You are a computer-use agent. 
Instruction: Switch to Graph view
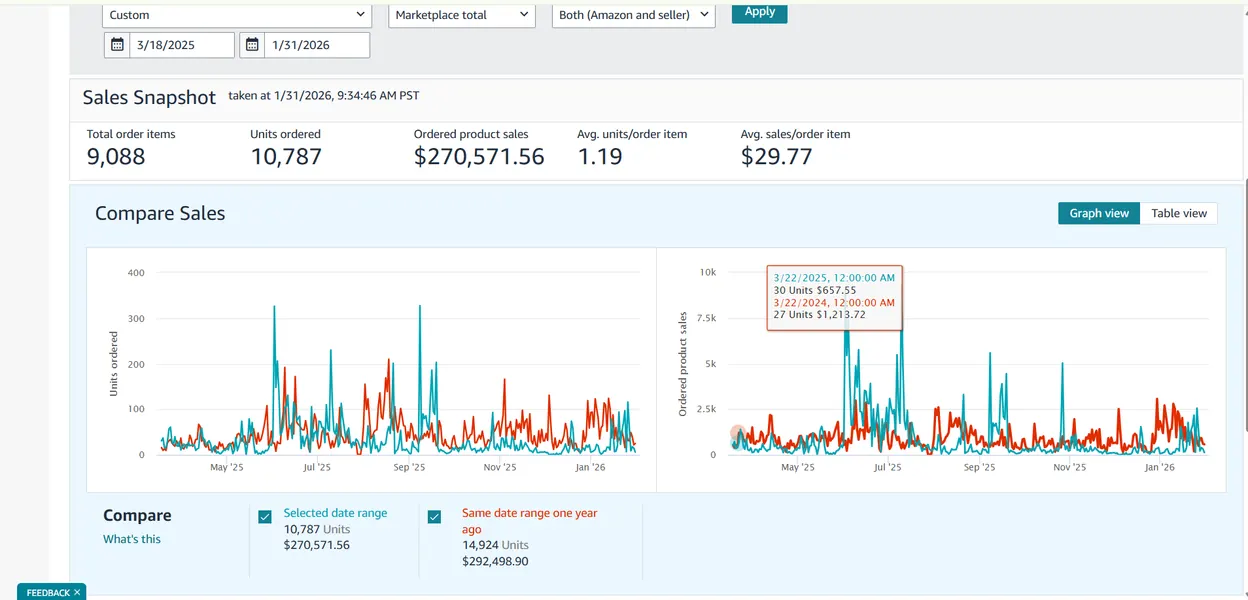tap(1099, 213)
